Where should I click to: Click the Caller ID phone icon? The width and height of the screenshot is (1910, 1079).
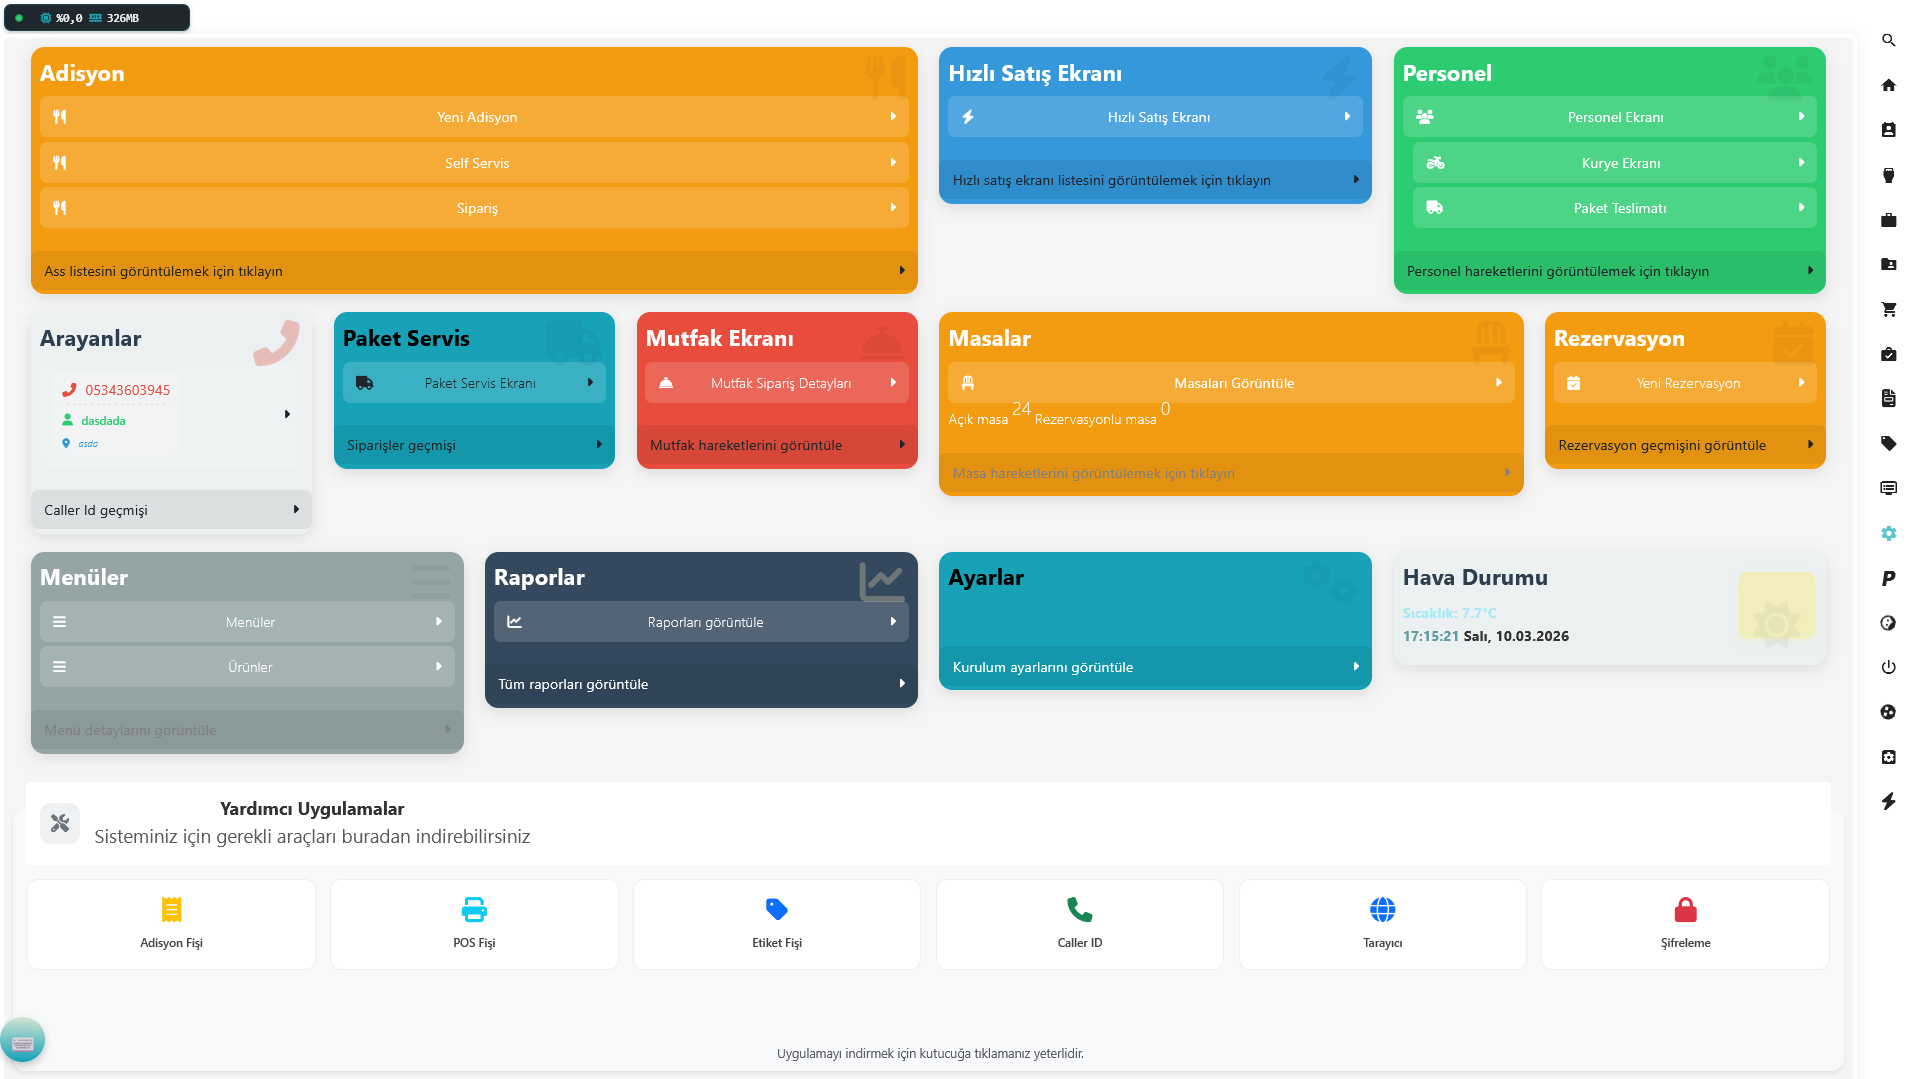[1079, 910]
